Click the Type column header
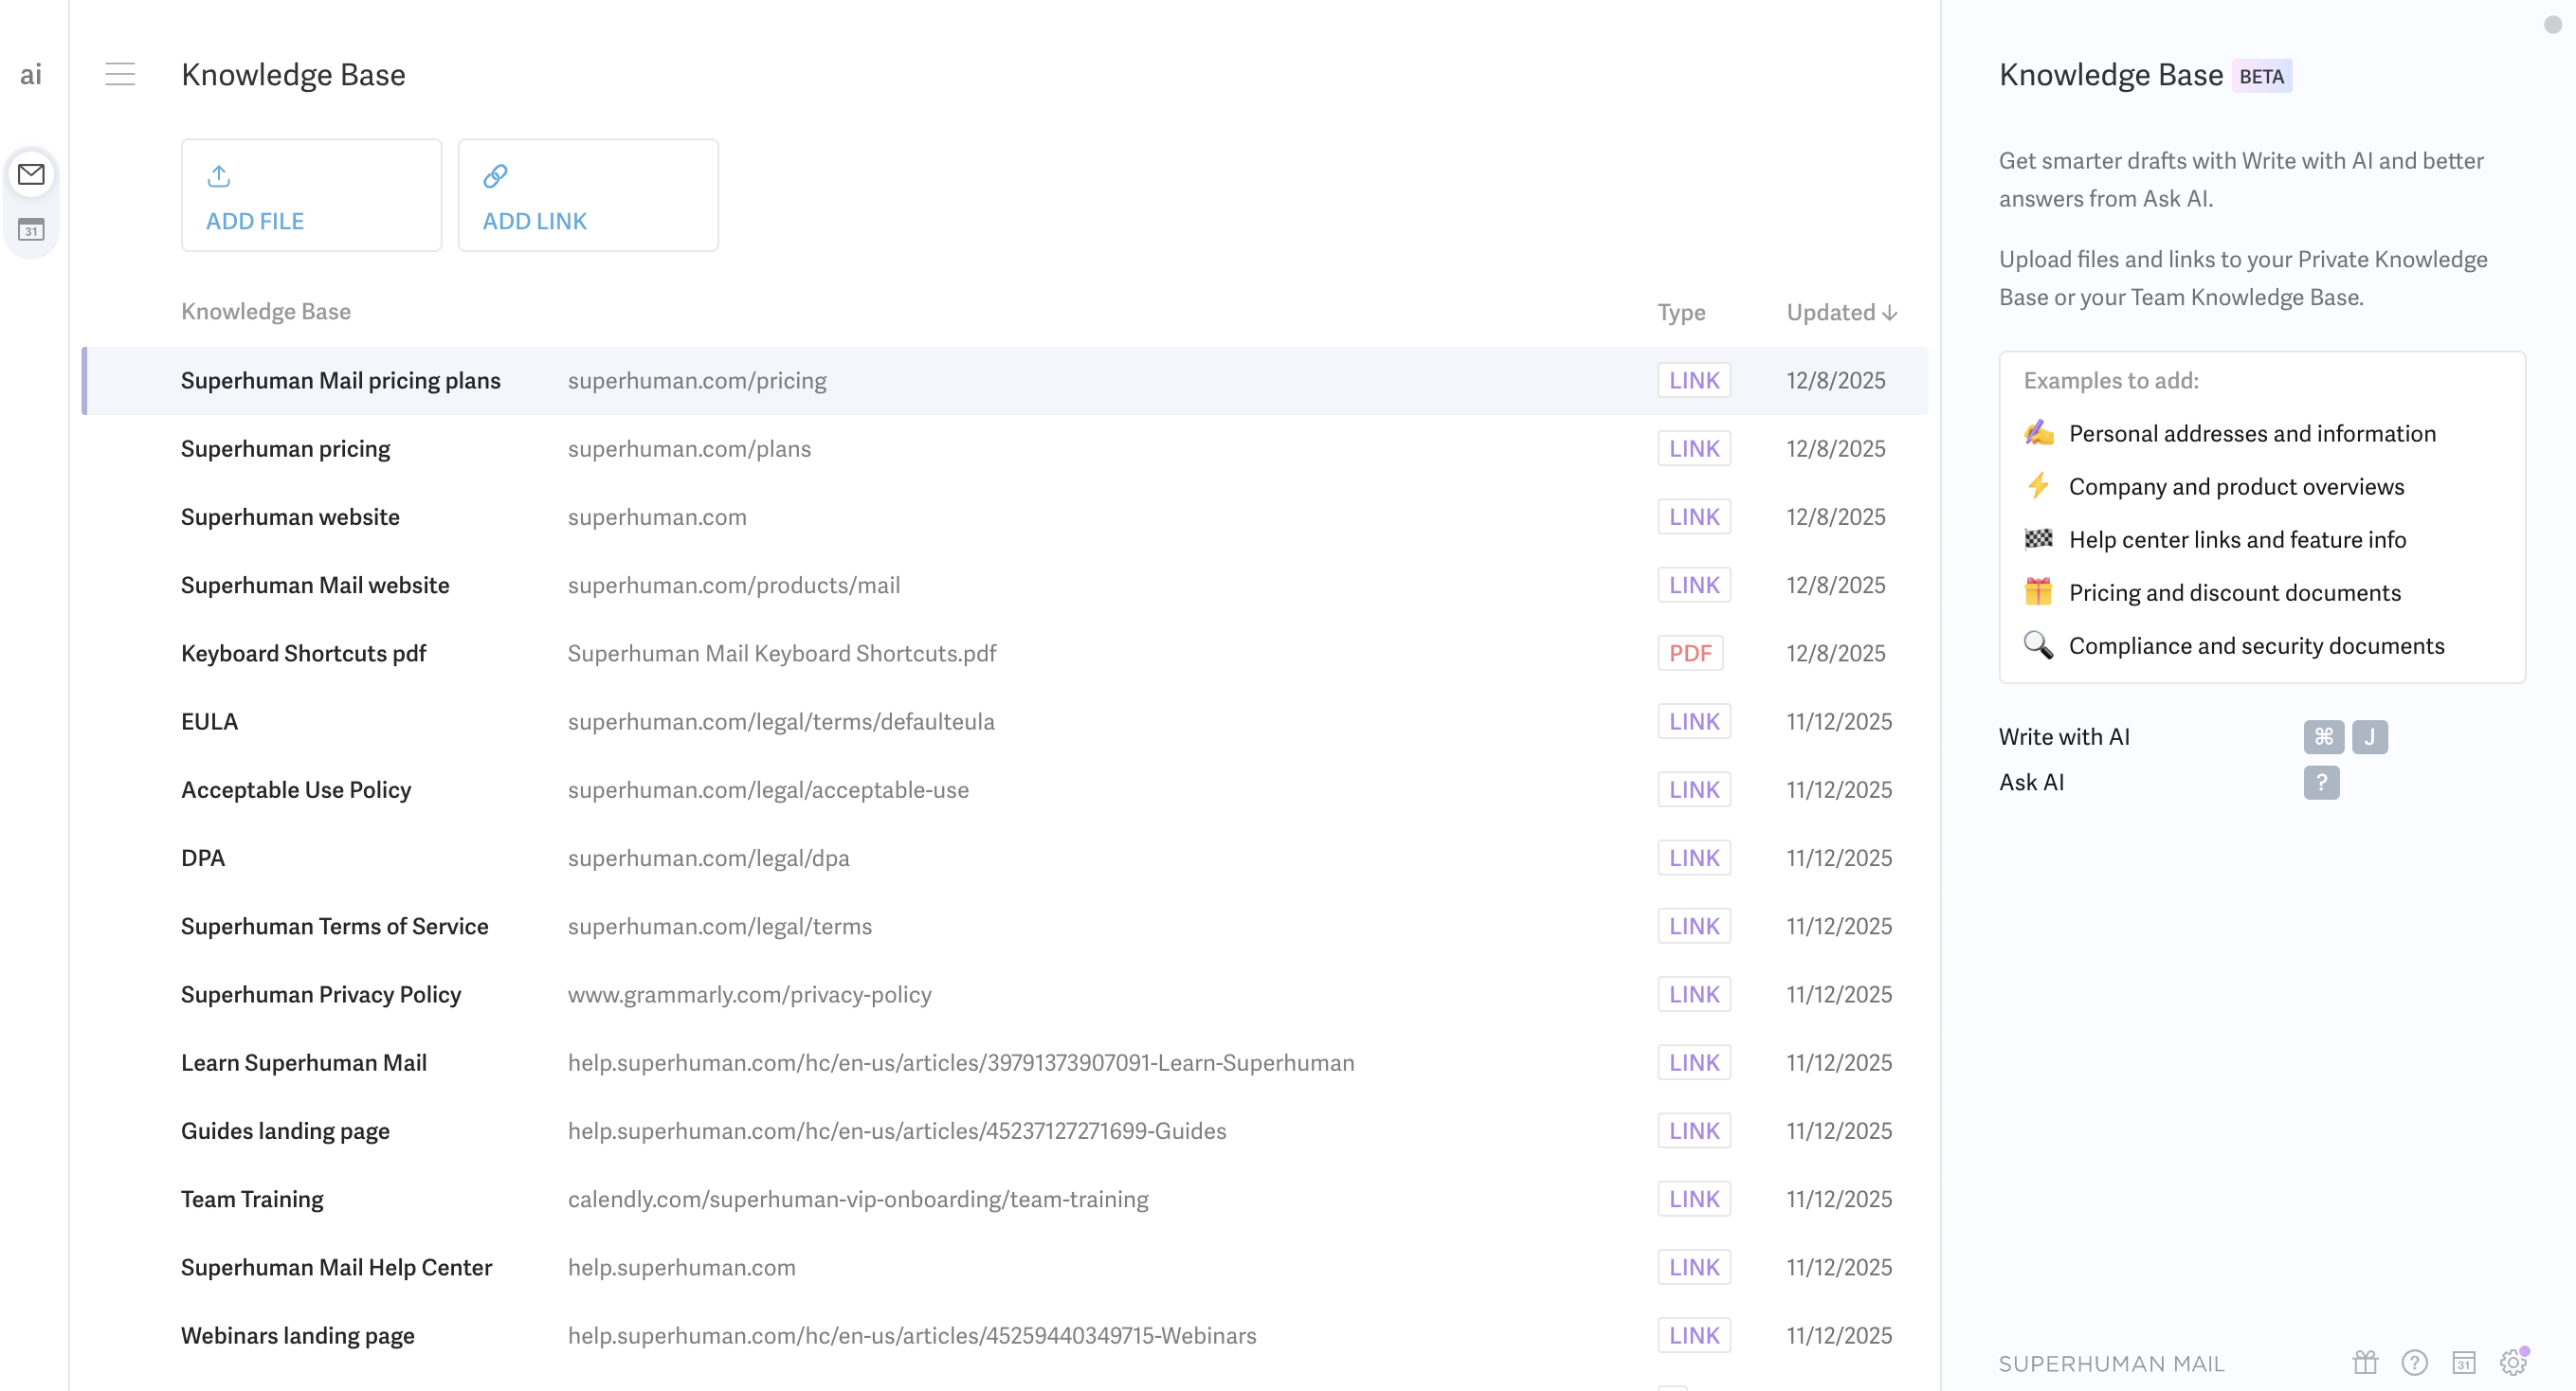This screenshot has width=2576, height=1391. [1681, 313]
